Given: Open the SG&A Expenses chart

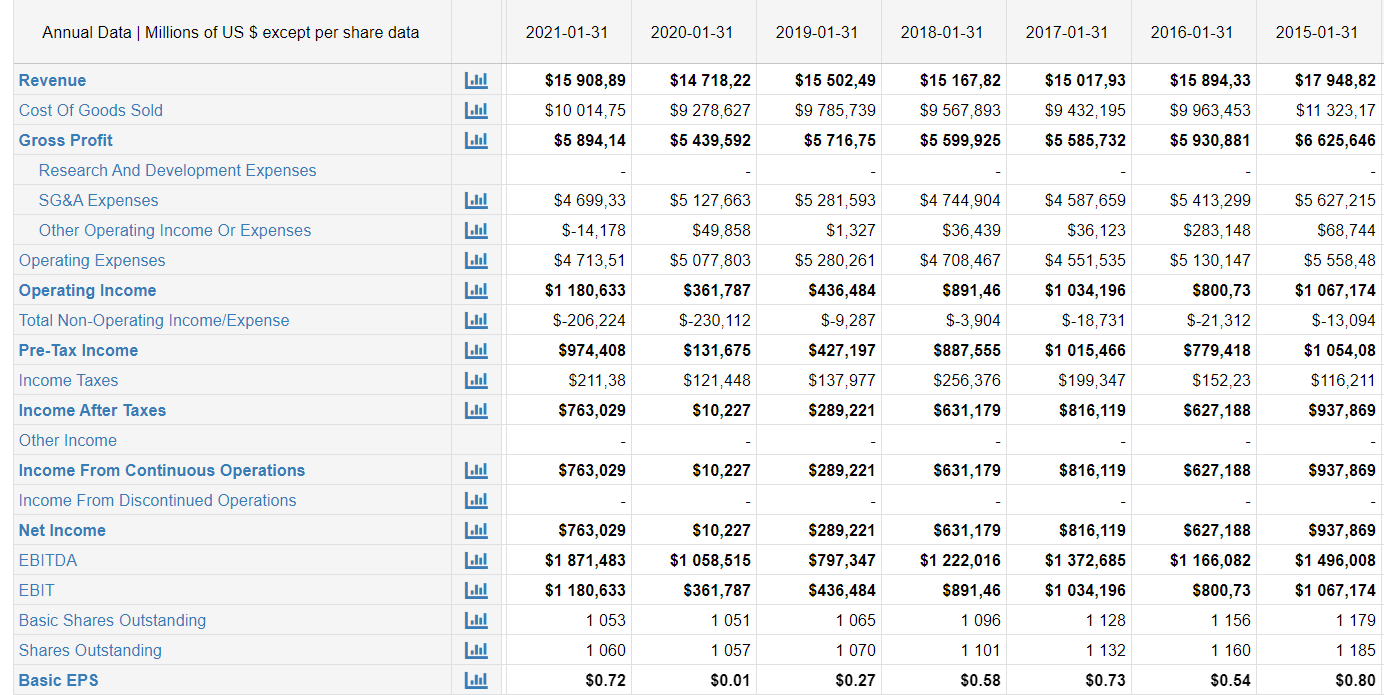Looking at the screenshot, I should coord(477,200).
